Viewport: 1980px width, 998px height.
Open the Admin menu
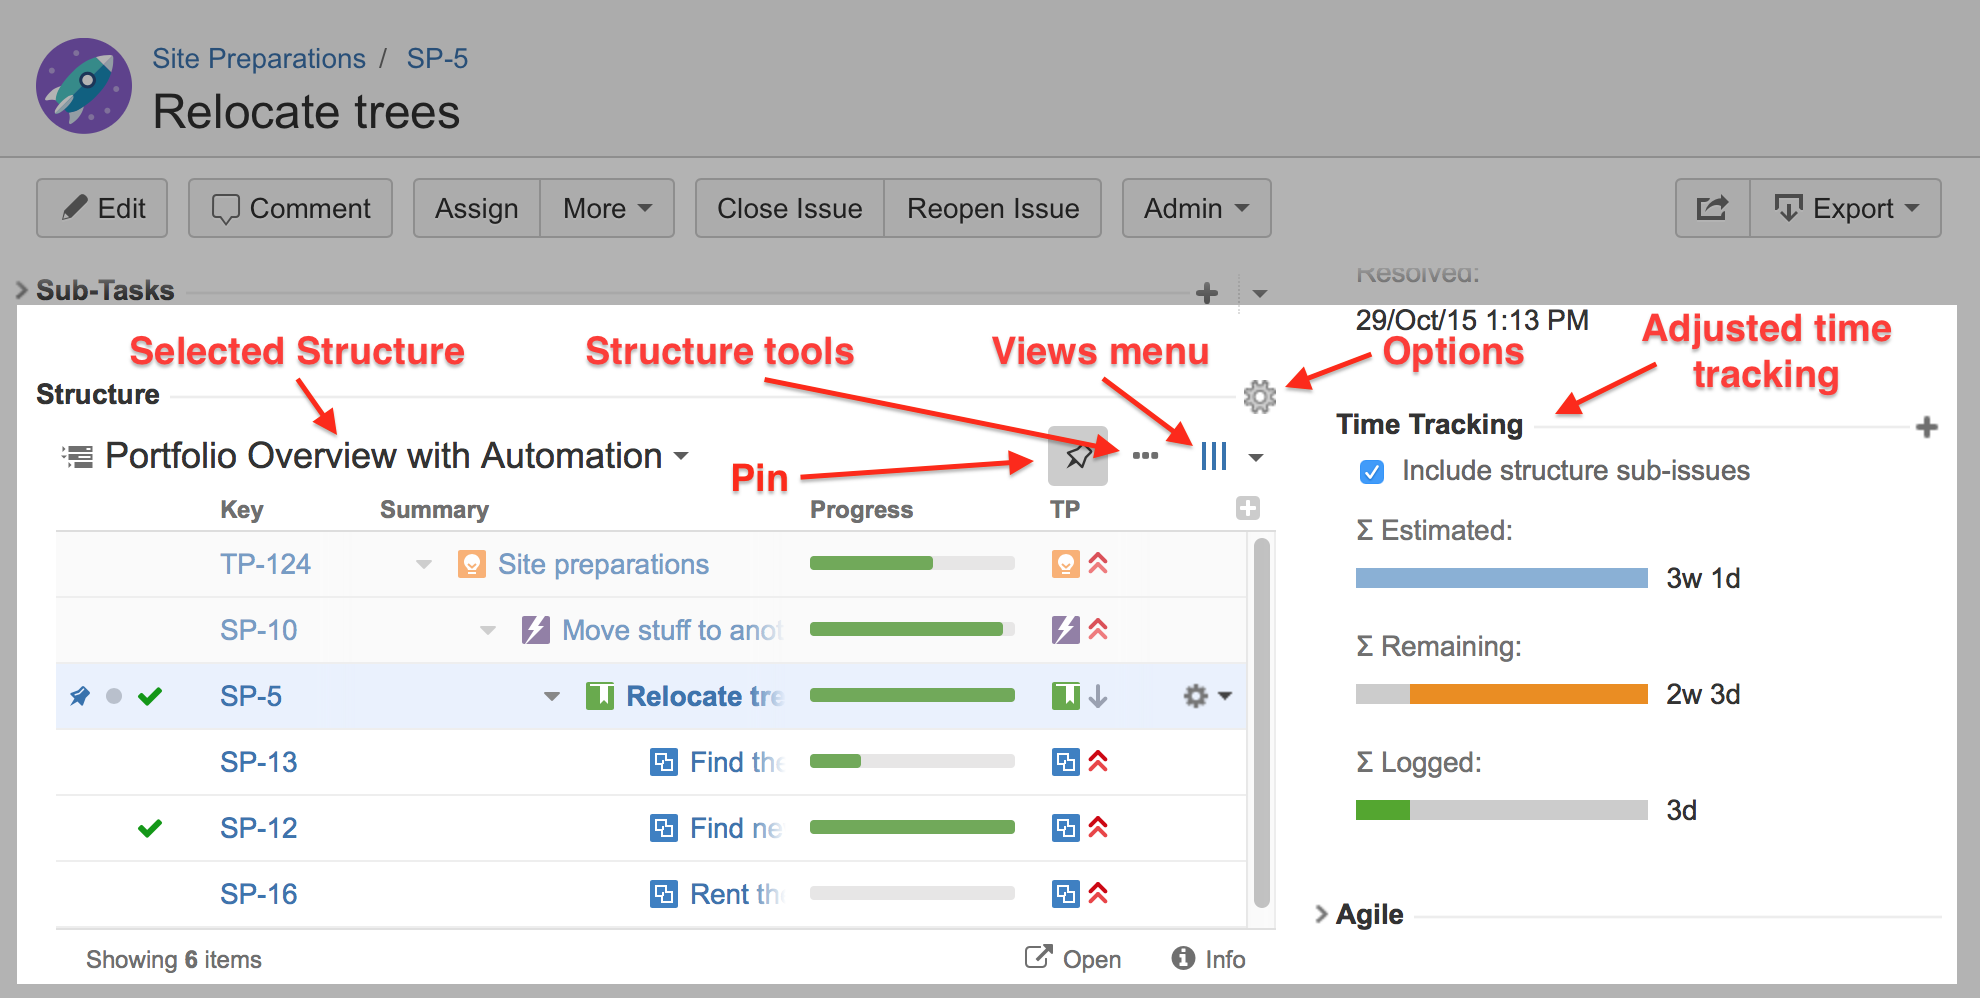click(x=1195, y=208)
